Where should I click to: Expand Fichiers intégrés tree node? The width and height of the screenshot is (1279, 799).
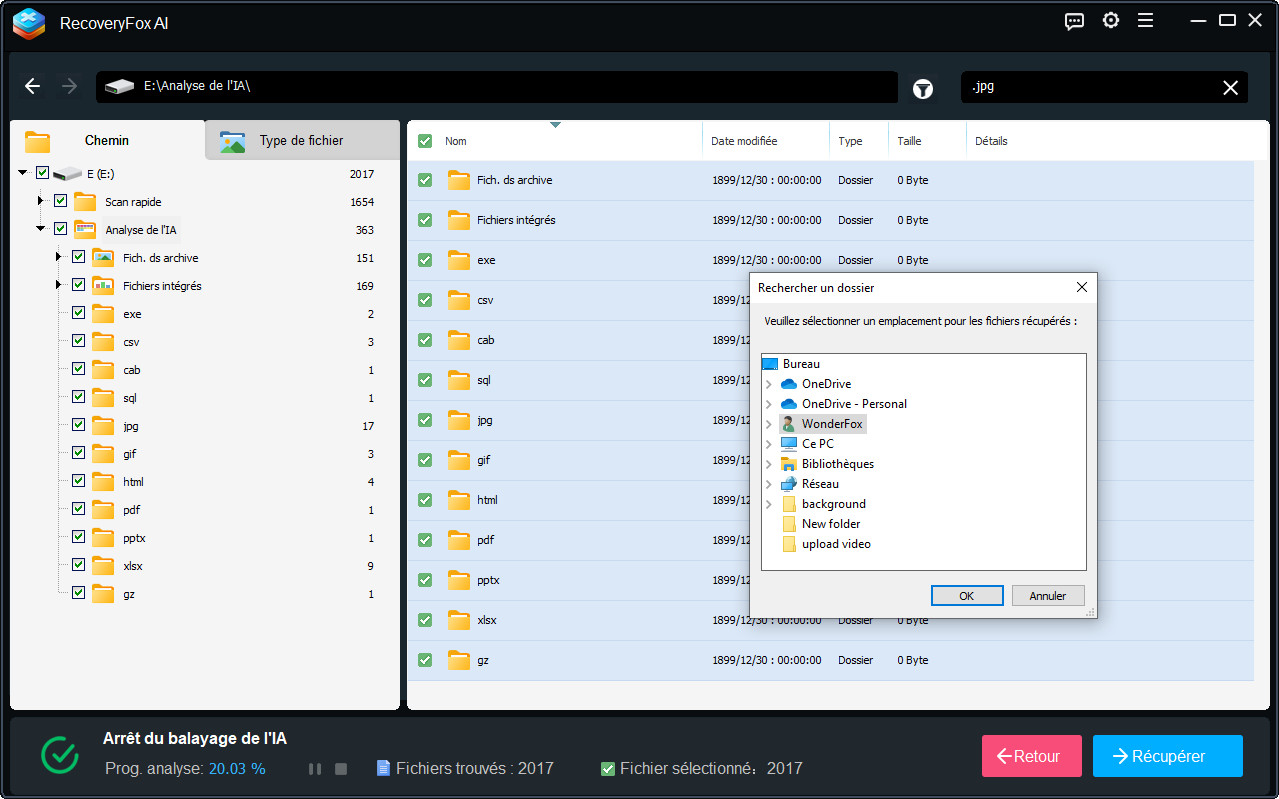(x=59, y=285)
